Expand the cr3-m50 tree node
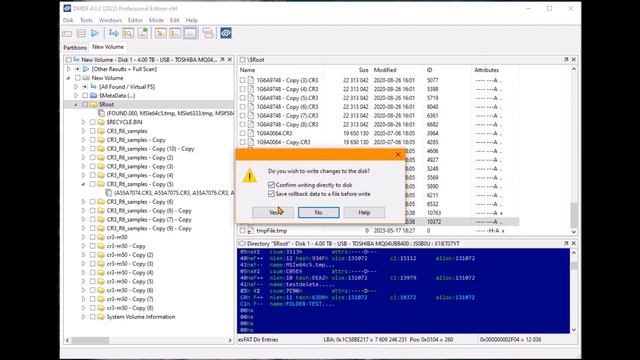The height and width of the screenshot is (360, 640). 84,237
